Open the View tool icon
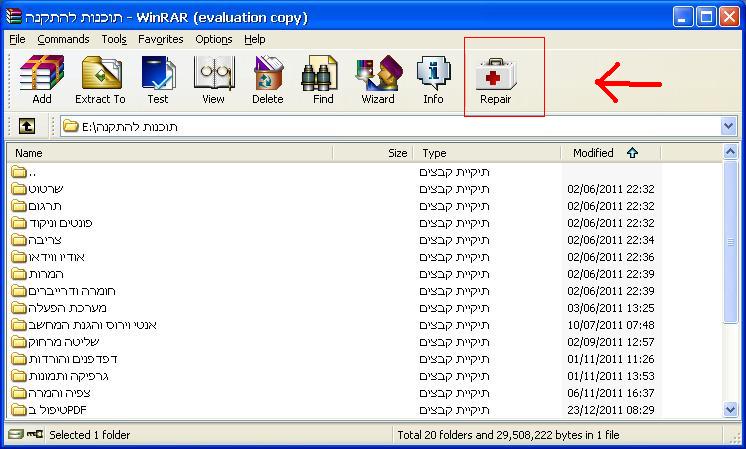Image resolution: width=746 pixels, height=449 pixels. pyautogui.click(x=214, y=72)
